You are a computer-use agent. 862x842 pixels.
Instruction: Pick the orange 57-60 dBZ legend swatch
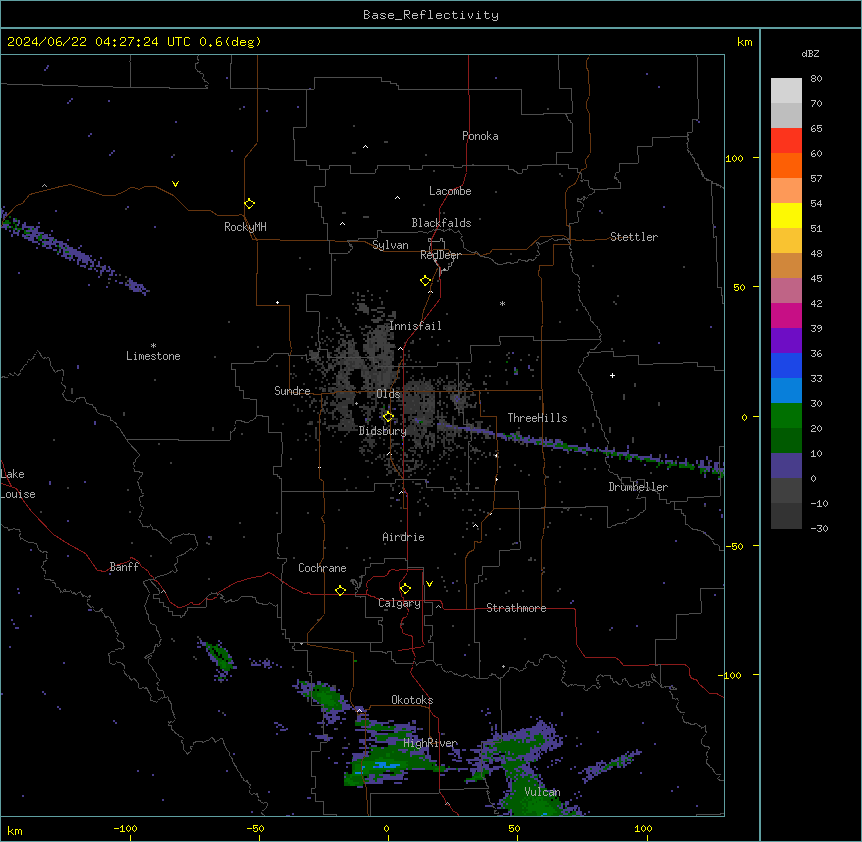786,165
